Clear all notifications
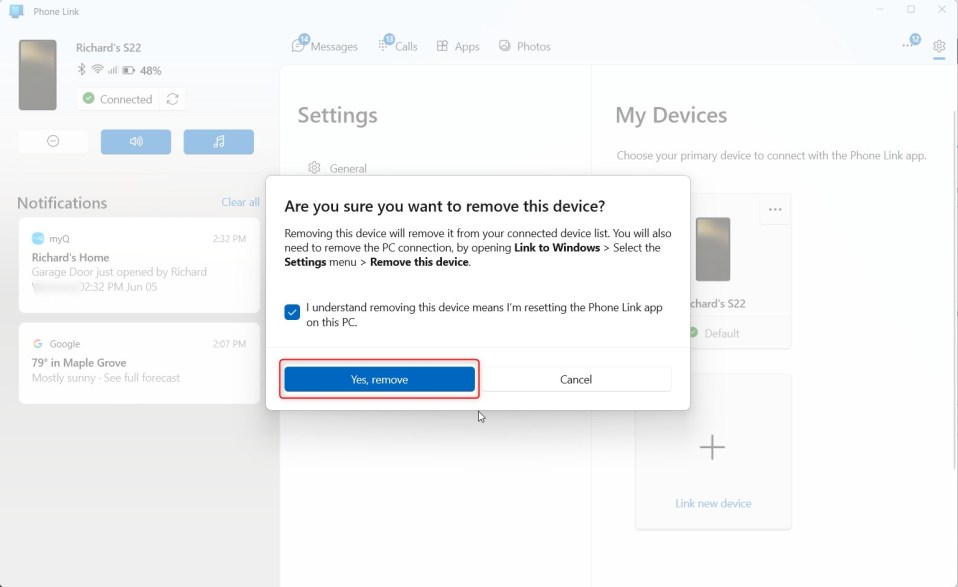 click(240, 202)
